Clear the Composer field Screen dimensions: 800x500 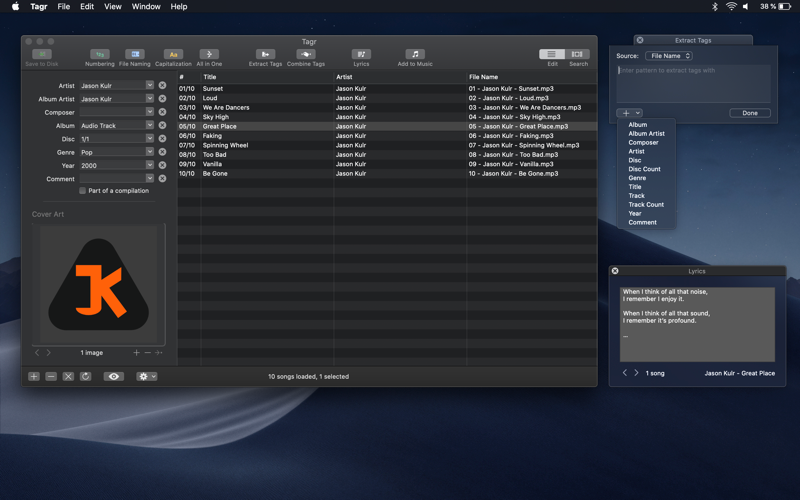162,112
